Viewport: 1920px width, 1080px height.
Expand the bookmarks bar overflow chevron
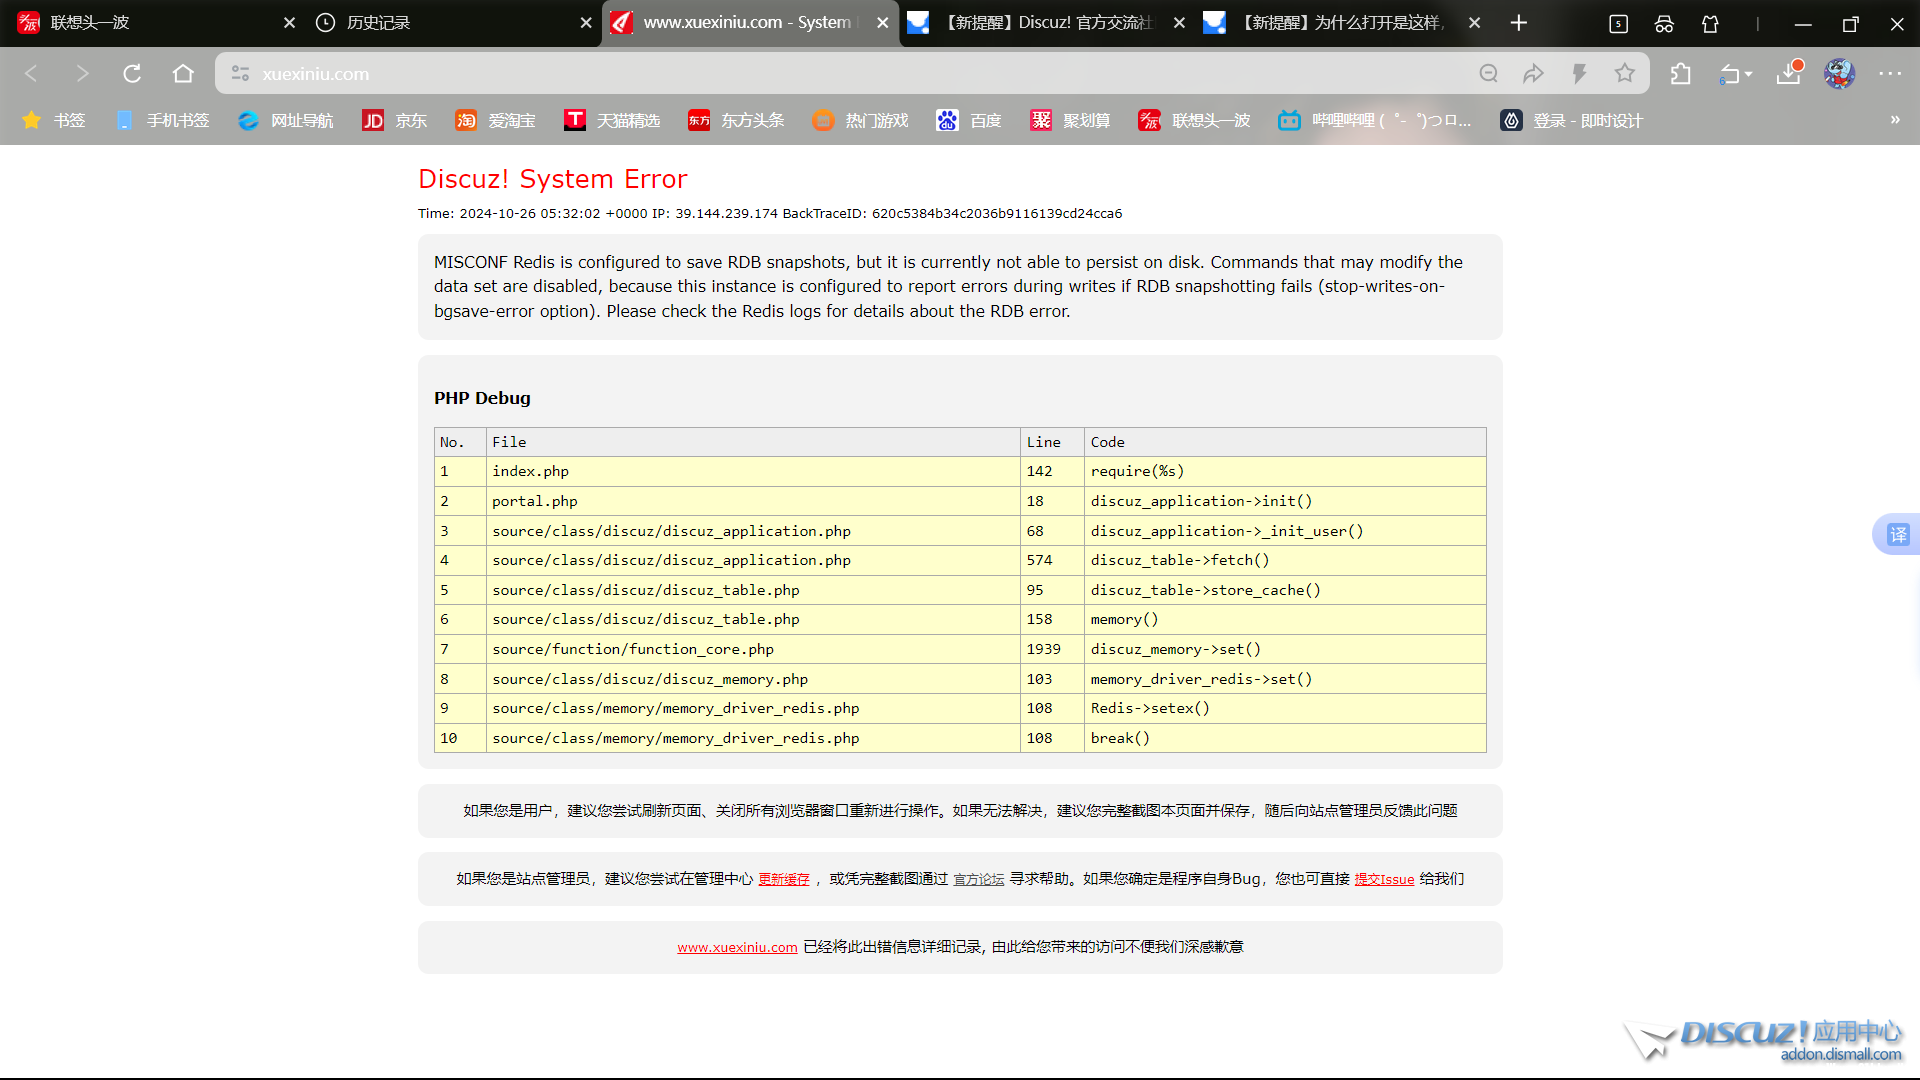(x=1895, y=120)
